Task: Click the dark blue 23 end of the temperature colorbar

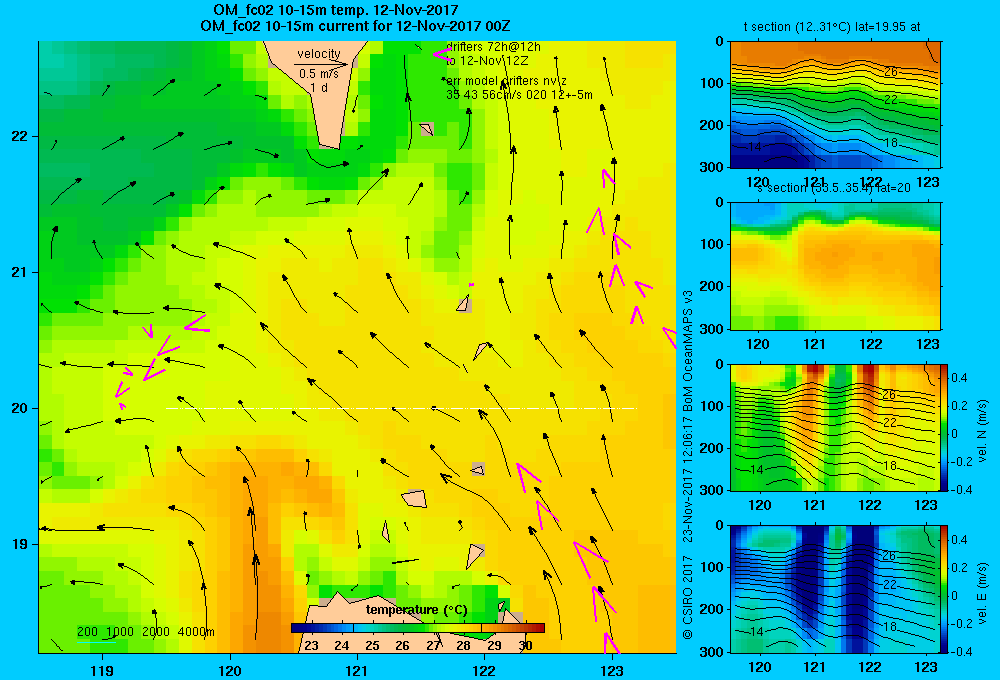Action: (300, 628)
